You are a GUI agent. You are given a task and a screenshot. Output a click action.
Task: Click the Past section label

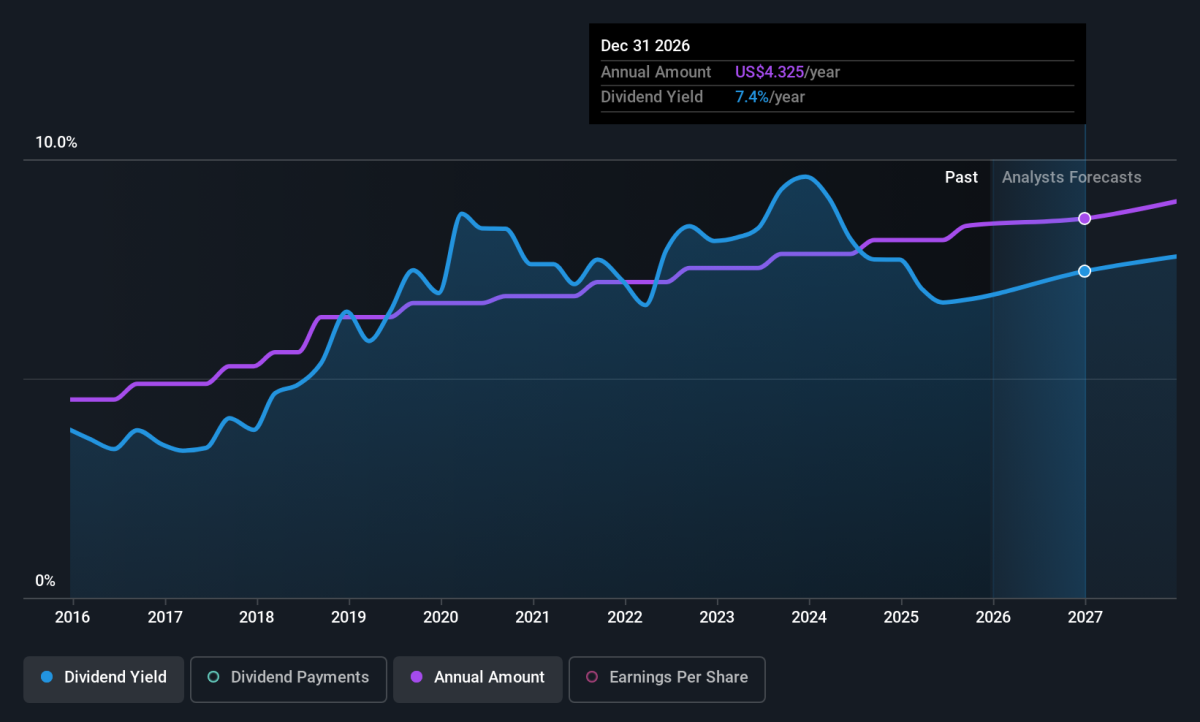961,177
